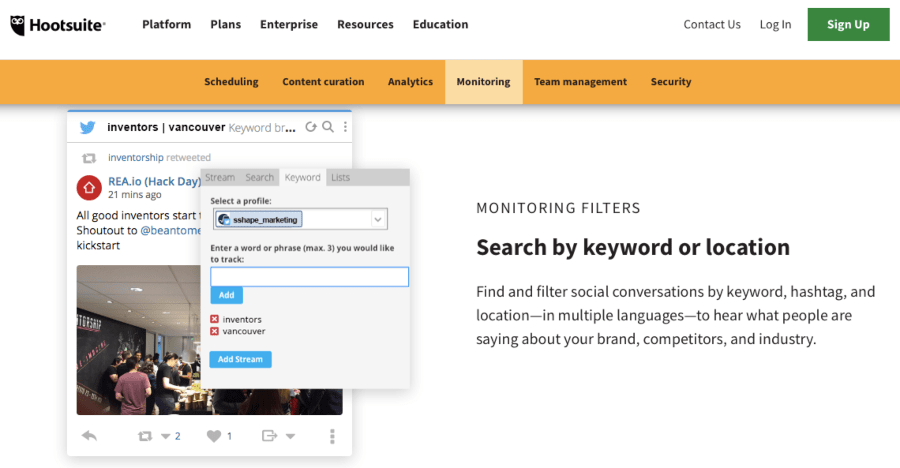Click the Add Stream button
The image size is (900, 468).
[x=240, y=359]
